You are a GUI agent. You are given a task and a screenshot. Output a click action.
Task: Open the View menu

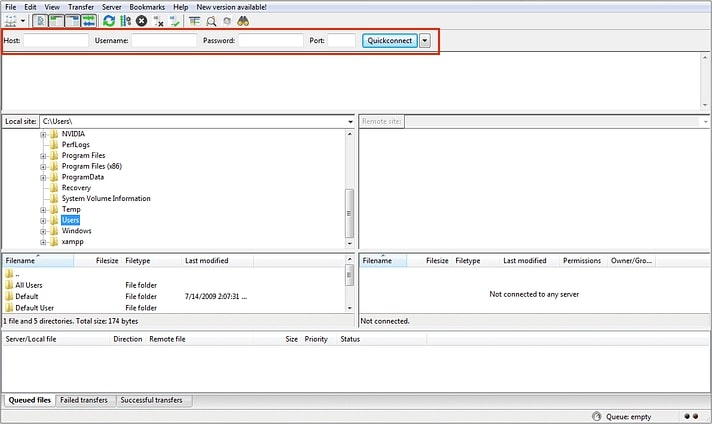coord(52,7)
